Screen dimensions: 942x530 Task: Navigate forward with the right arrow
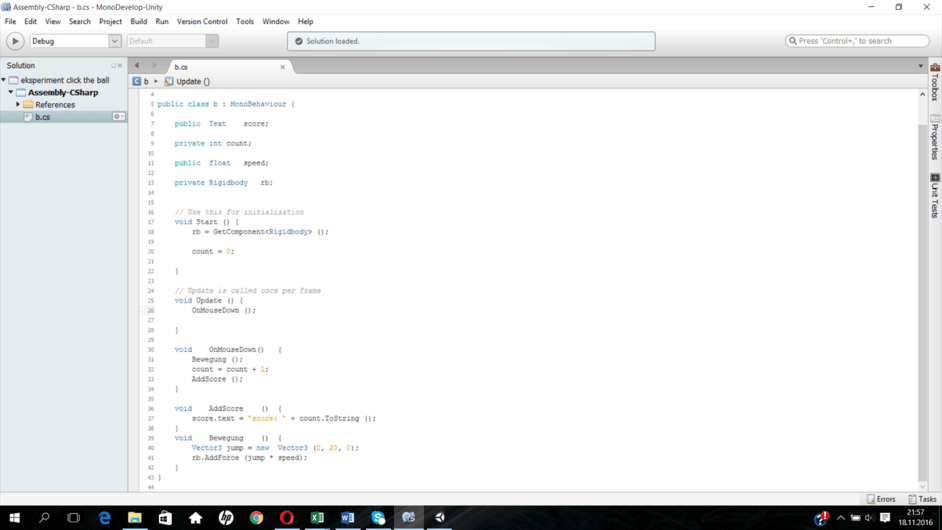pos(154,65)
